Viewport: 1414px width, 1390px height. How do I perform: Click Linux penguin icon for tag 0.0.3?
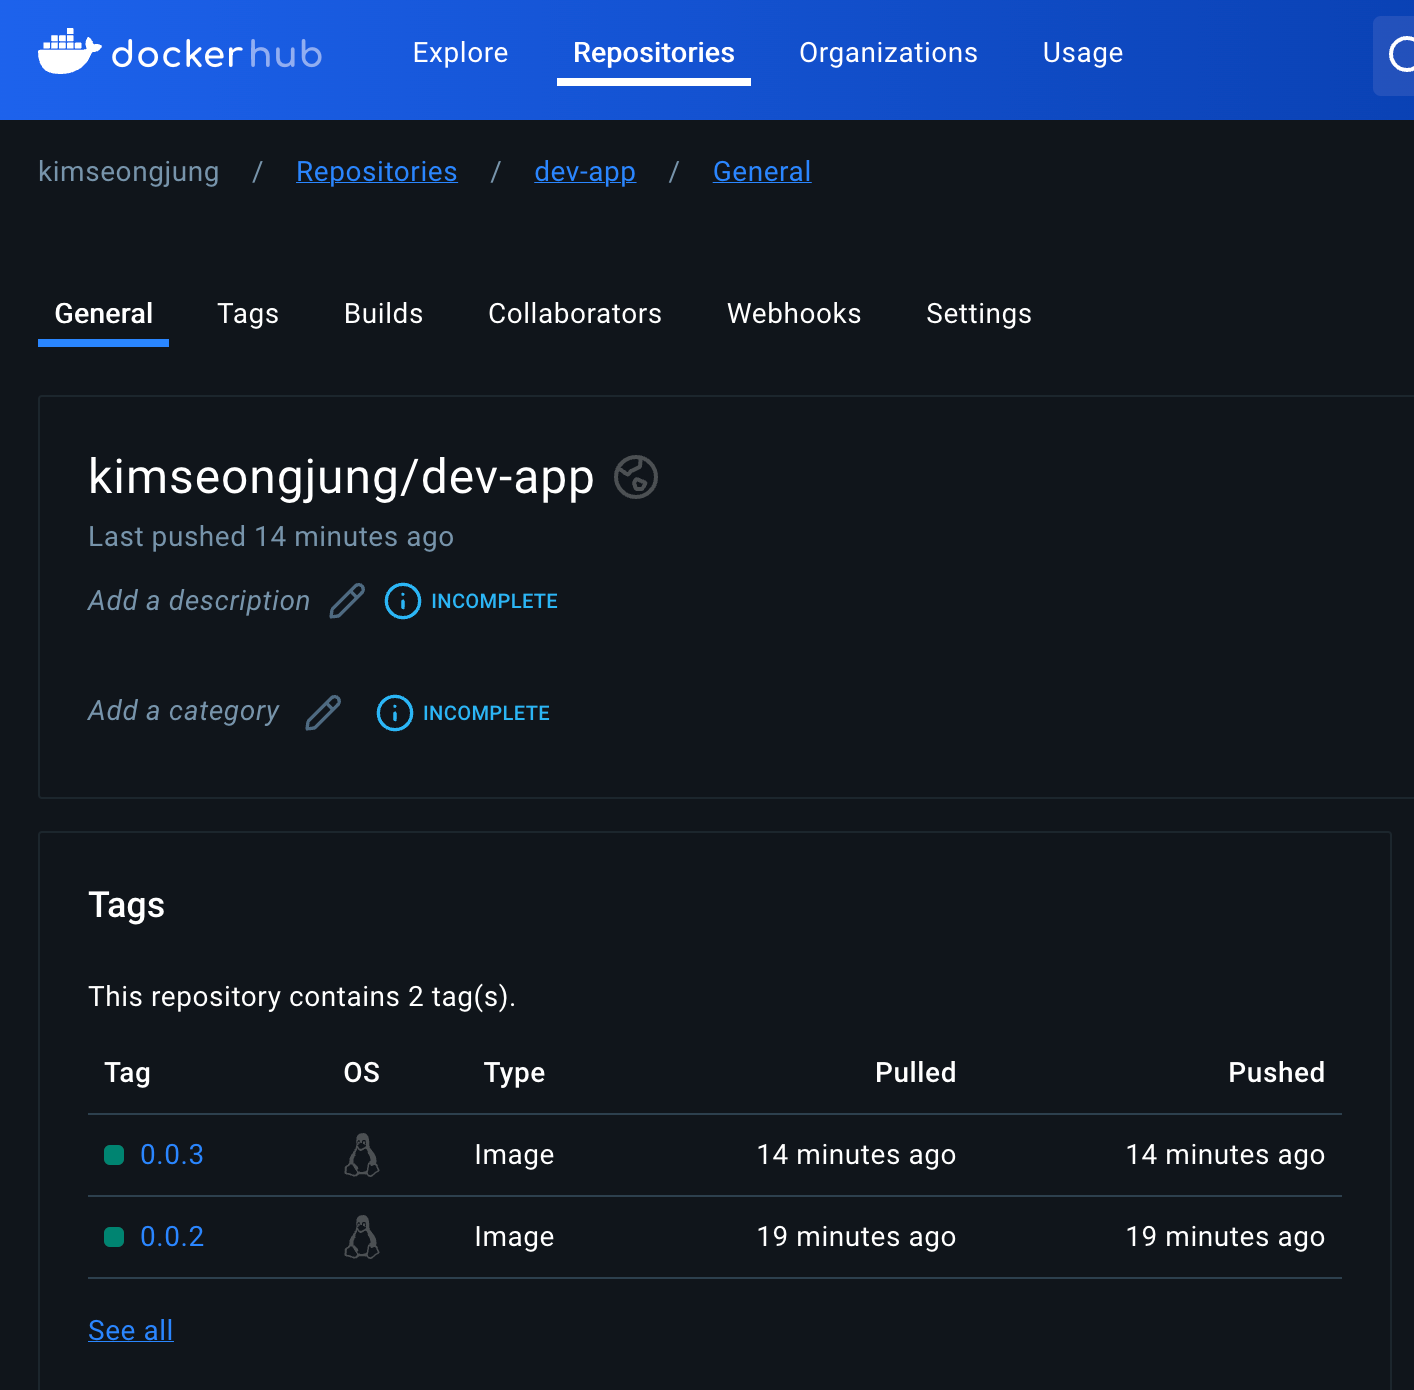[362, 1155]
